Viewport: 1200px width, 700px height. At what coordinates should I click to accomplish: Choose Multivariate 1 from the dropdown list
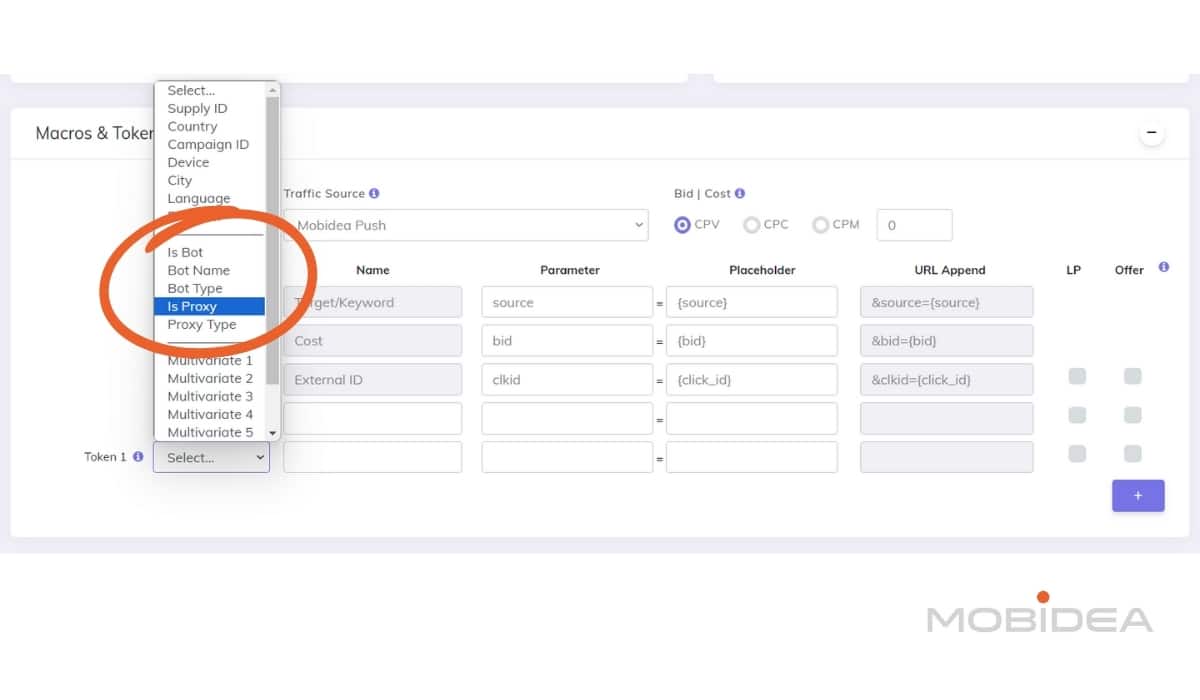[x=210, y=360]
